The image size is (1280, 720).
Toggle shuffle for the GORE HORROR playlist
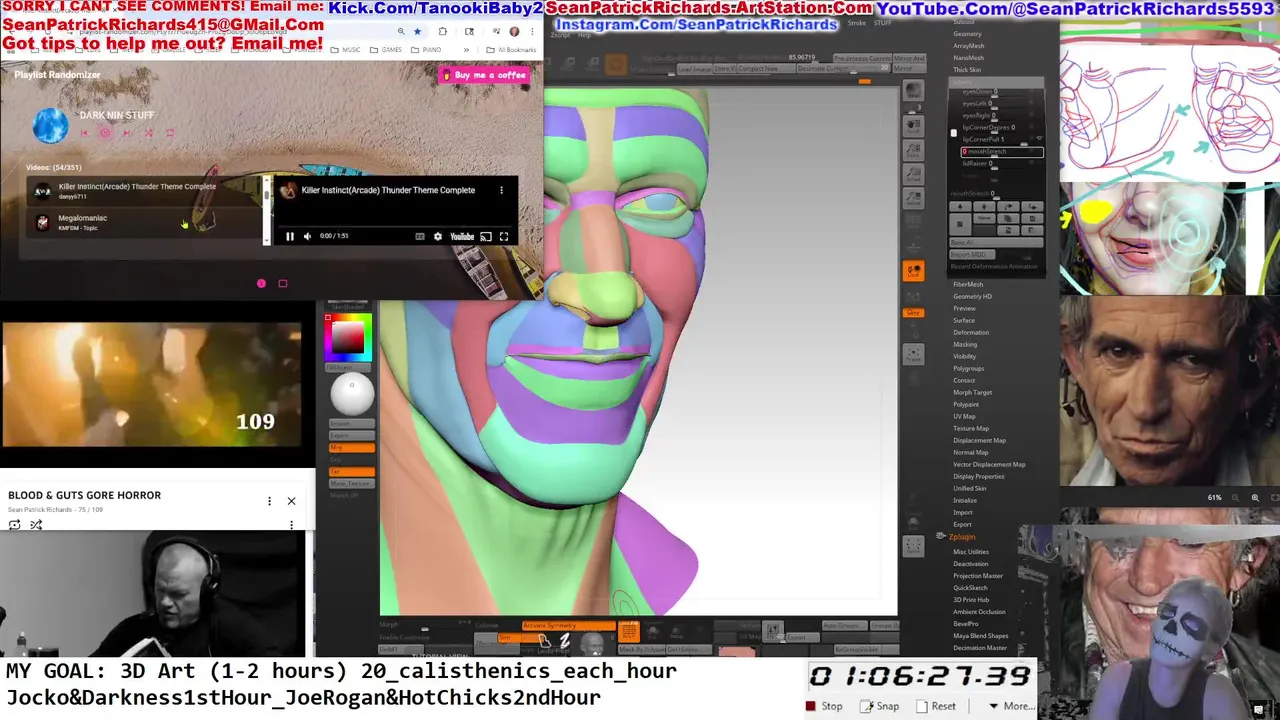[x=36, y=525]
